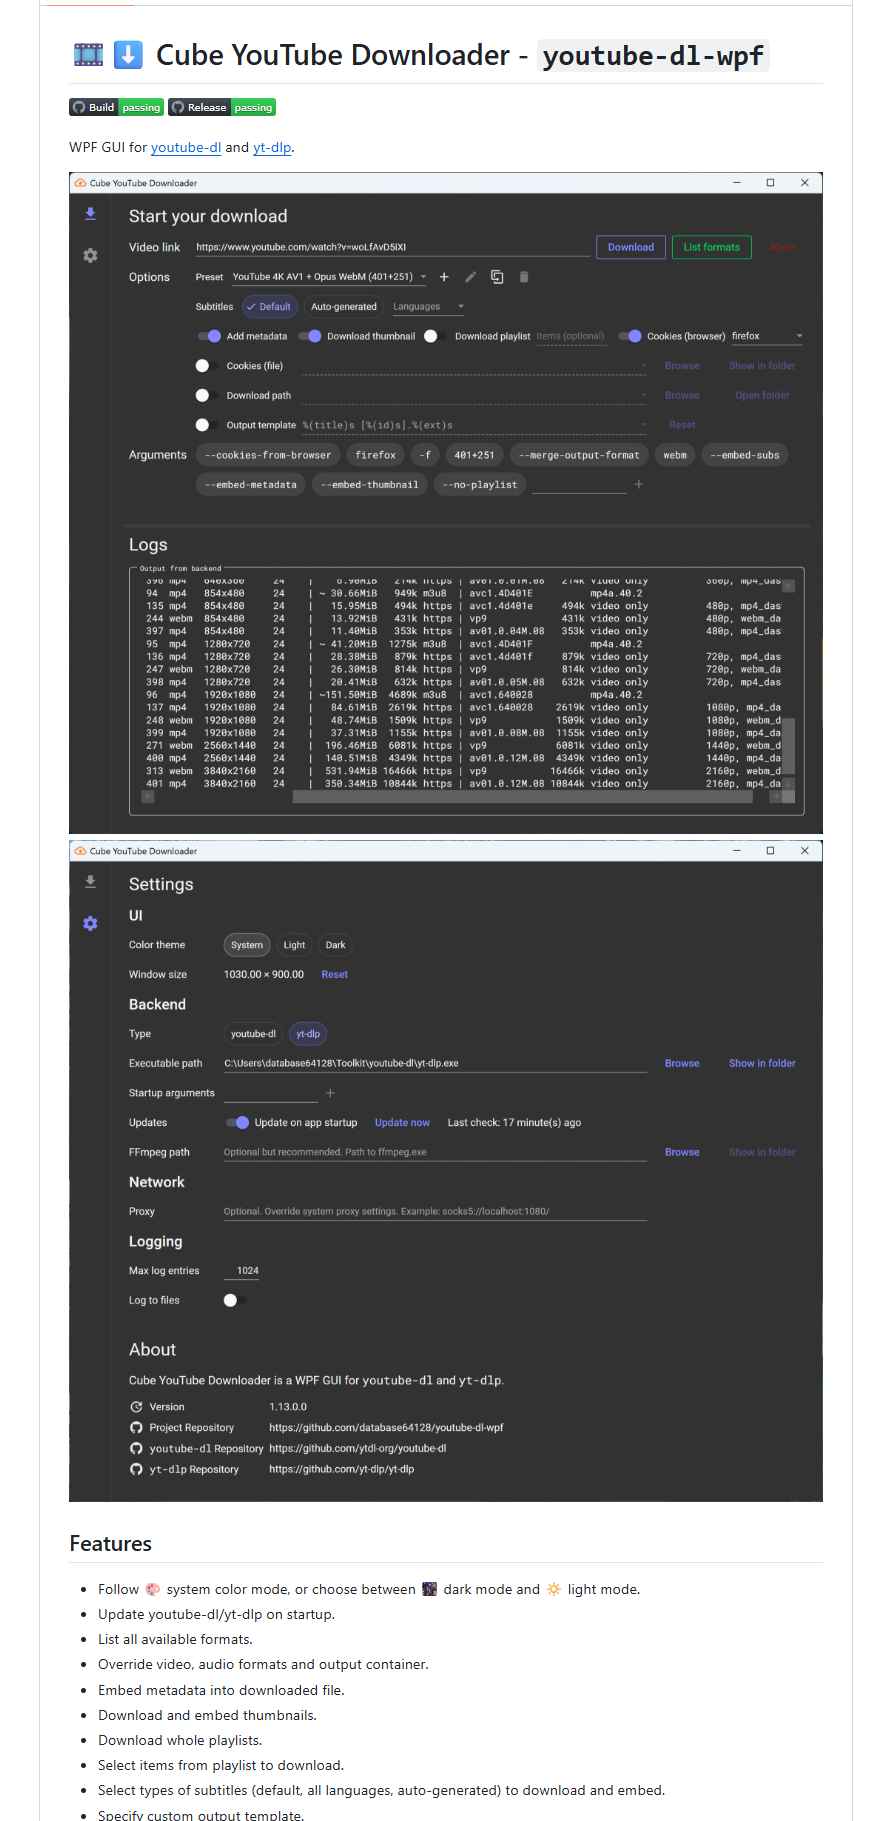
Task: Open youtube-dl link in README intro
Action: pyautogui.click(x=186, y=147)
